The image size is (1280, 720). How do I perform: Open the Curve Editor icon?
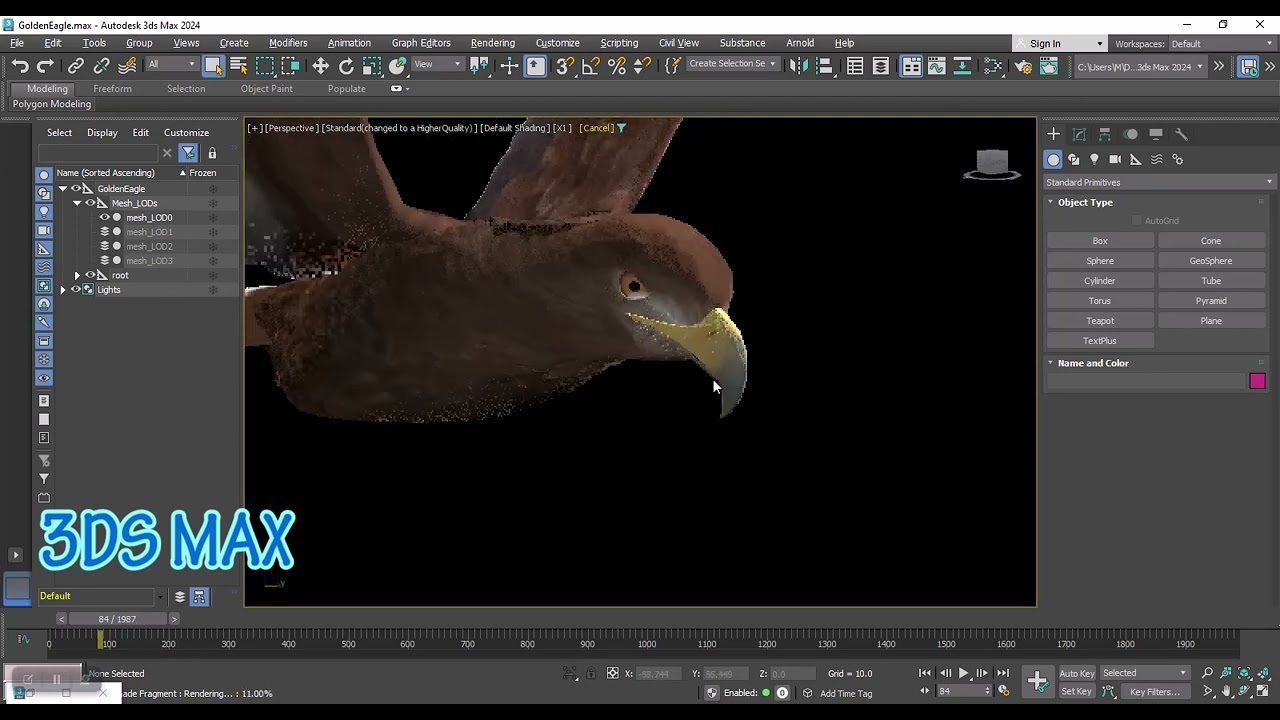coord(937,66)
